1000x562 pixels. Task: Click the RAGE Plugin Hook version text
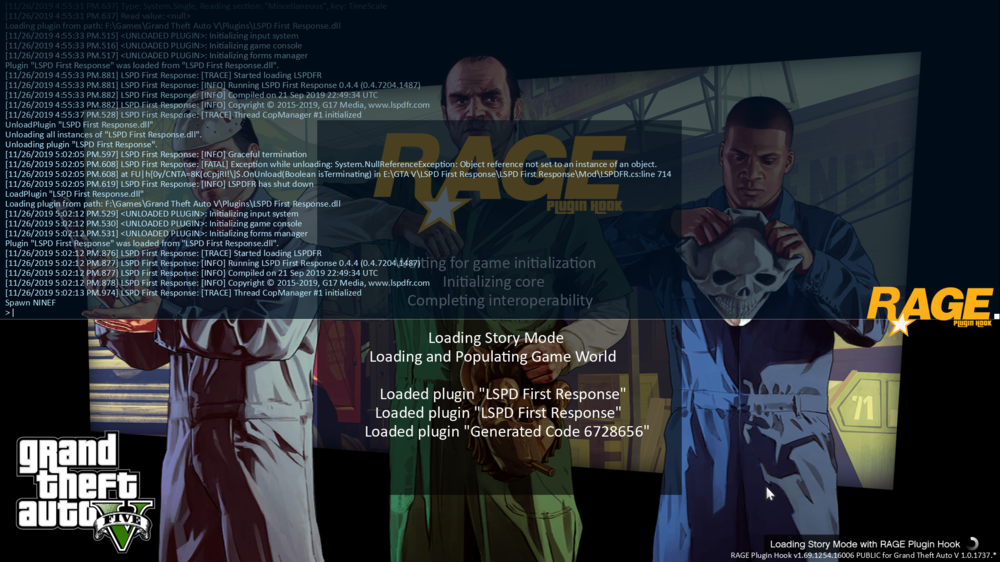(x=863, y=556)
